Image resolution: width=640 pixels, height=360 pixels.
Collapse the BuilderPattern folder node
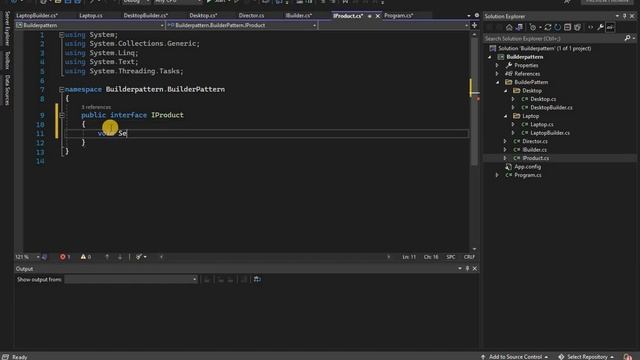pos(498,82)
